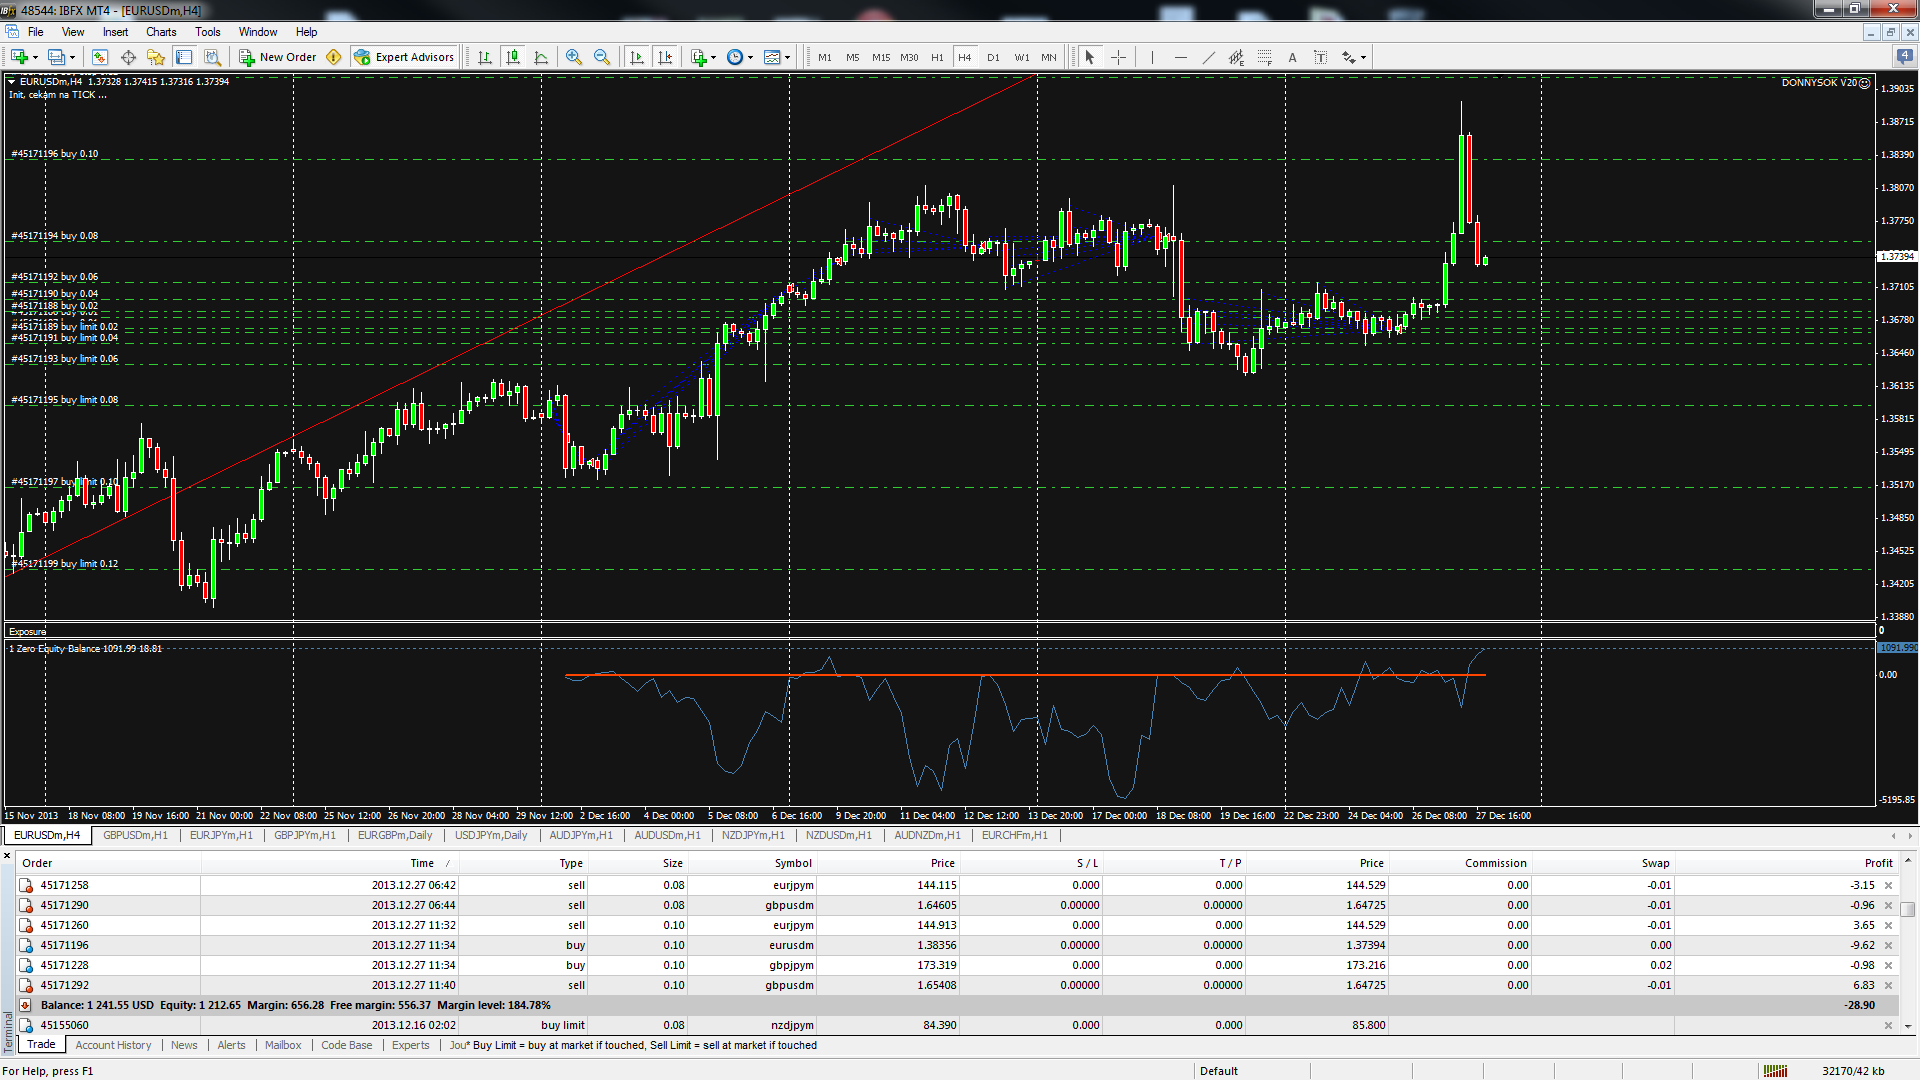1920x1080 pixels.
Task: Toggle the chart Auto Scroll button
Action: pyautogui.click(x=637, y=57)
